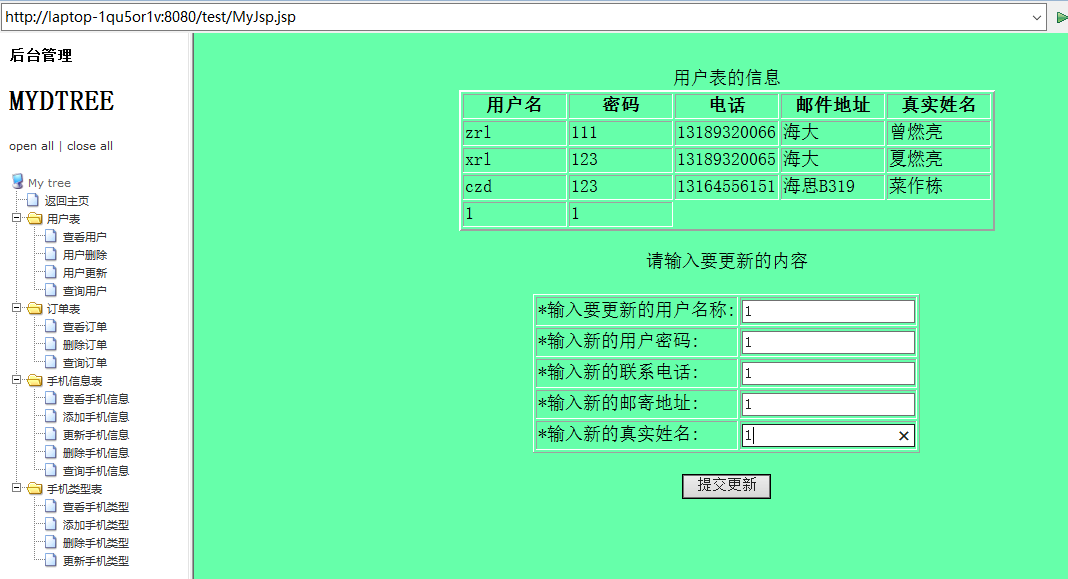
Task: Select 查询订单 in the tree
Action: (x=84, y=363)
